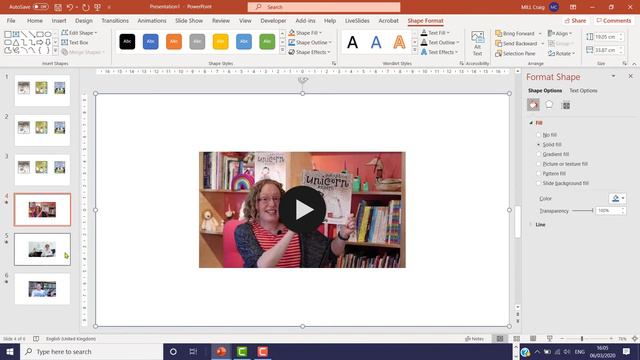Select slide 6 thumbnail

(x=42, y=289)
